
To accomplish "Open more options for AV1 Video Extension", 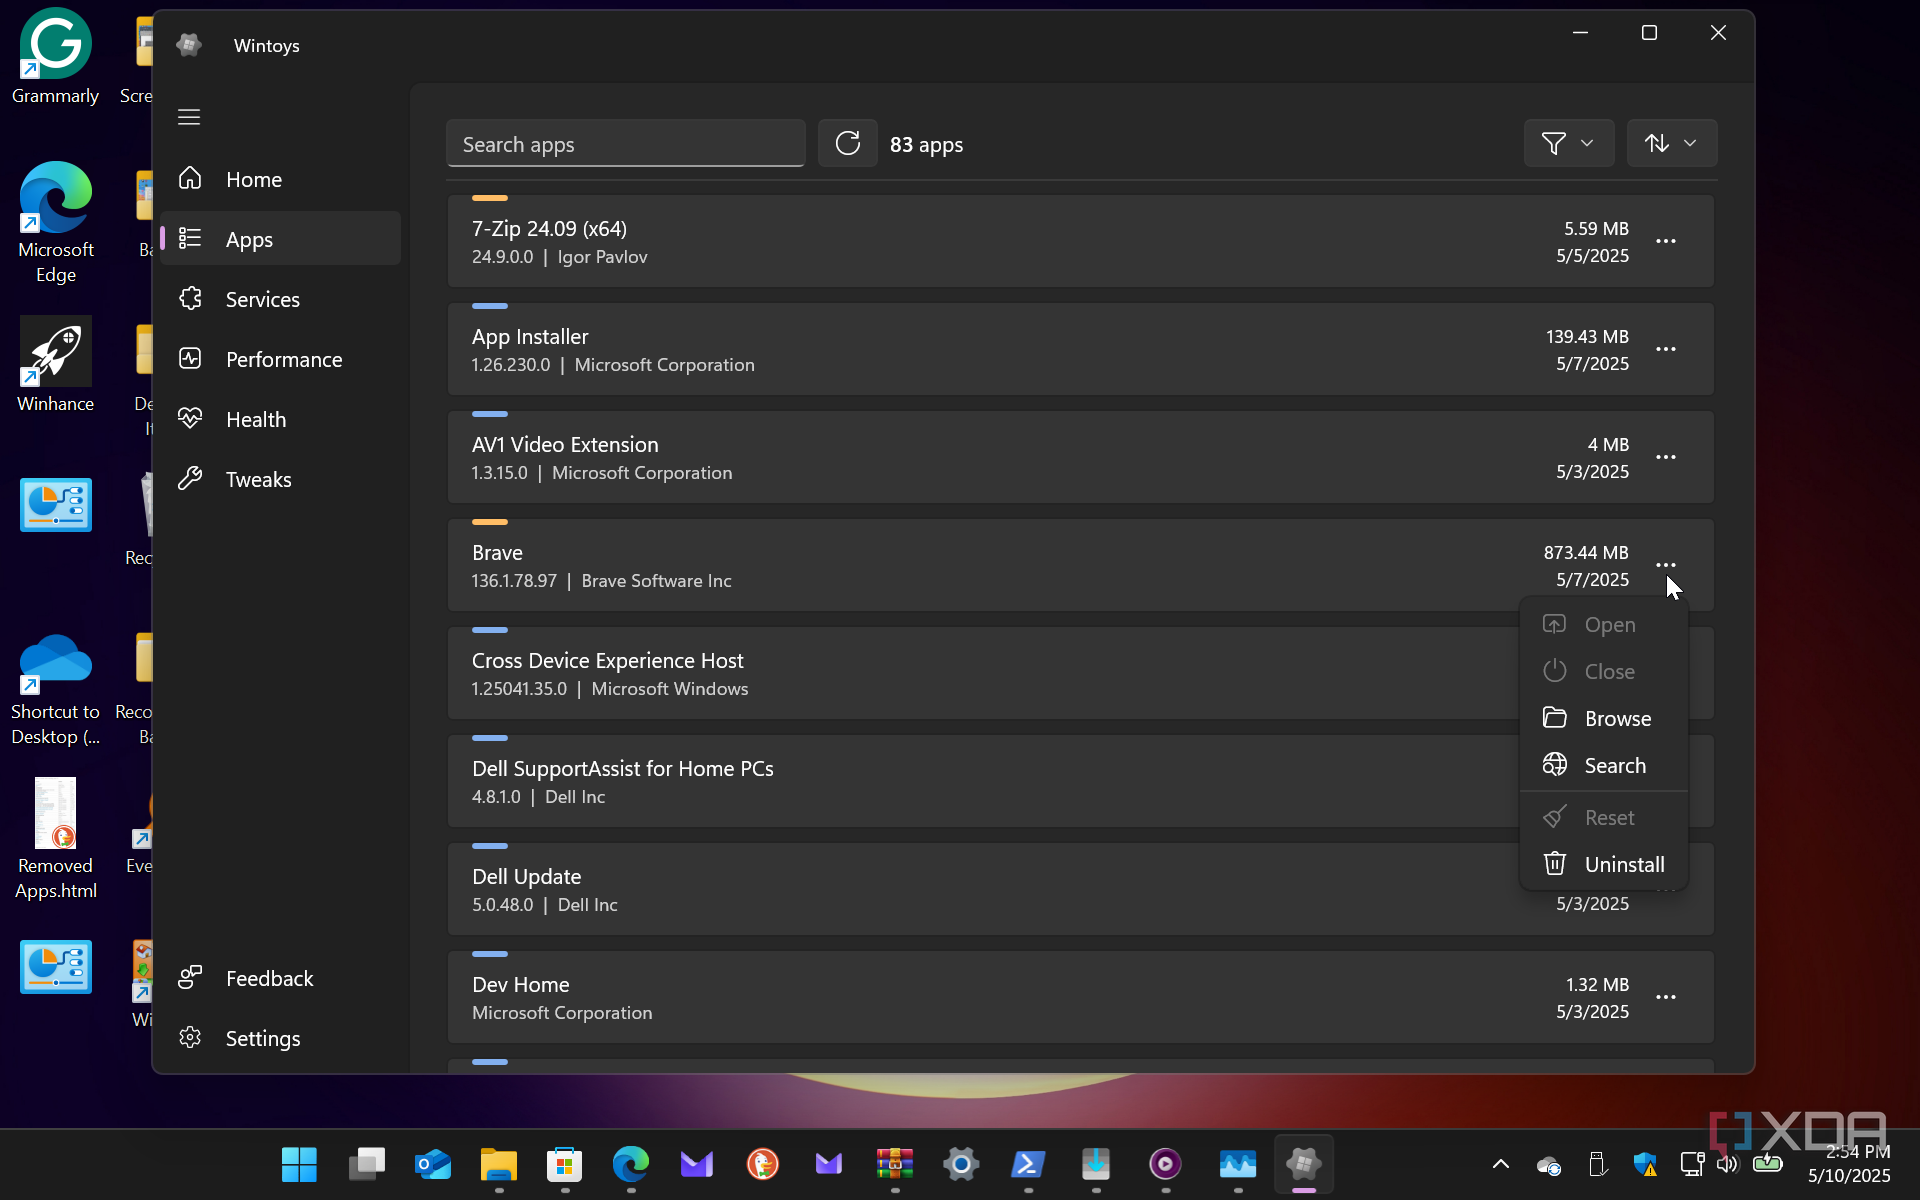I will tap(1666, 457).
